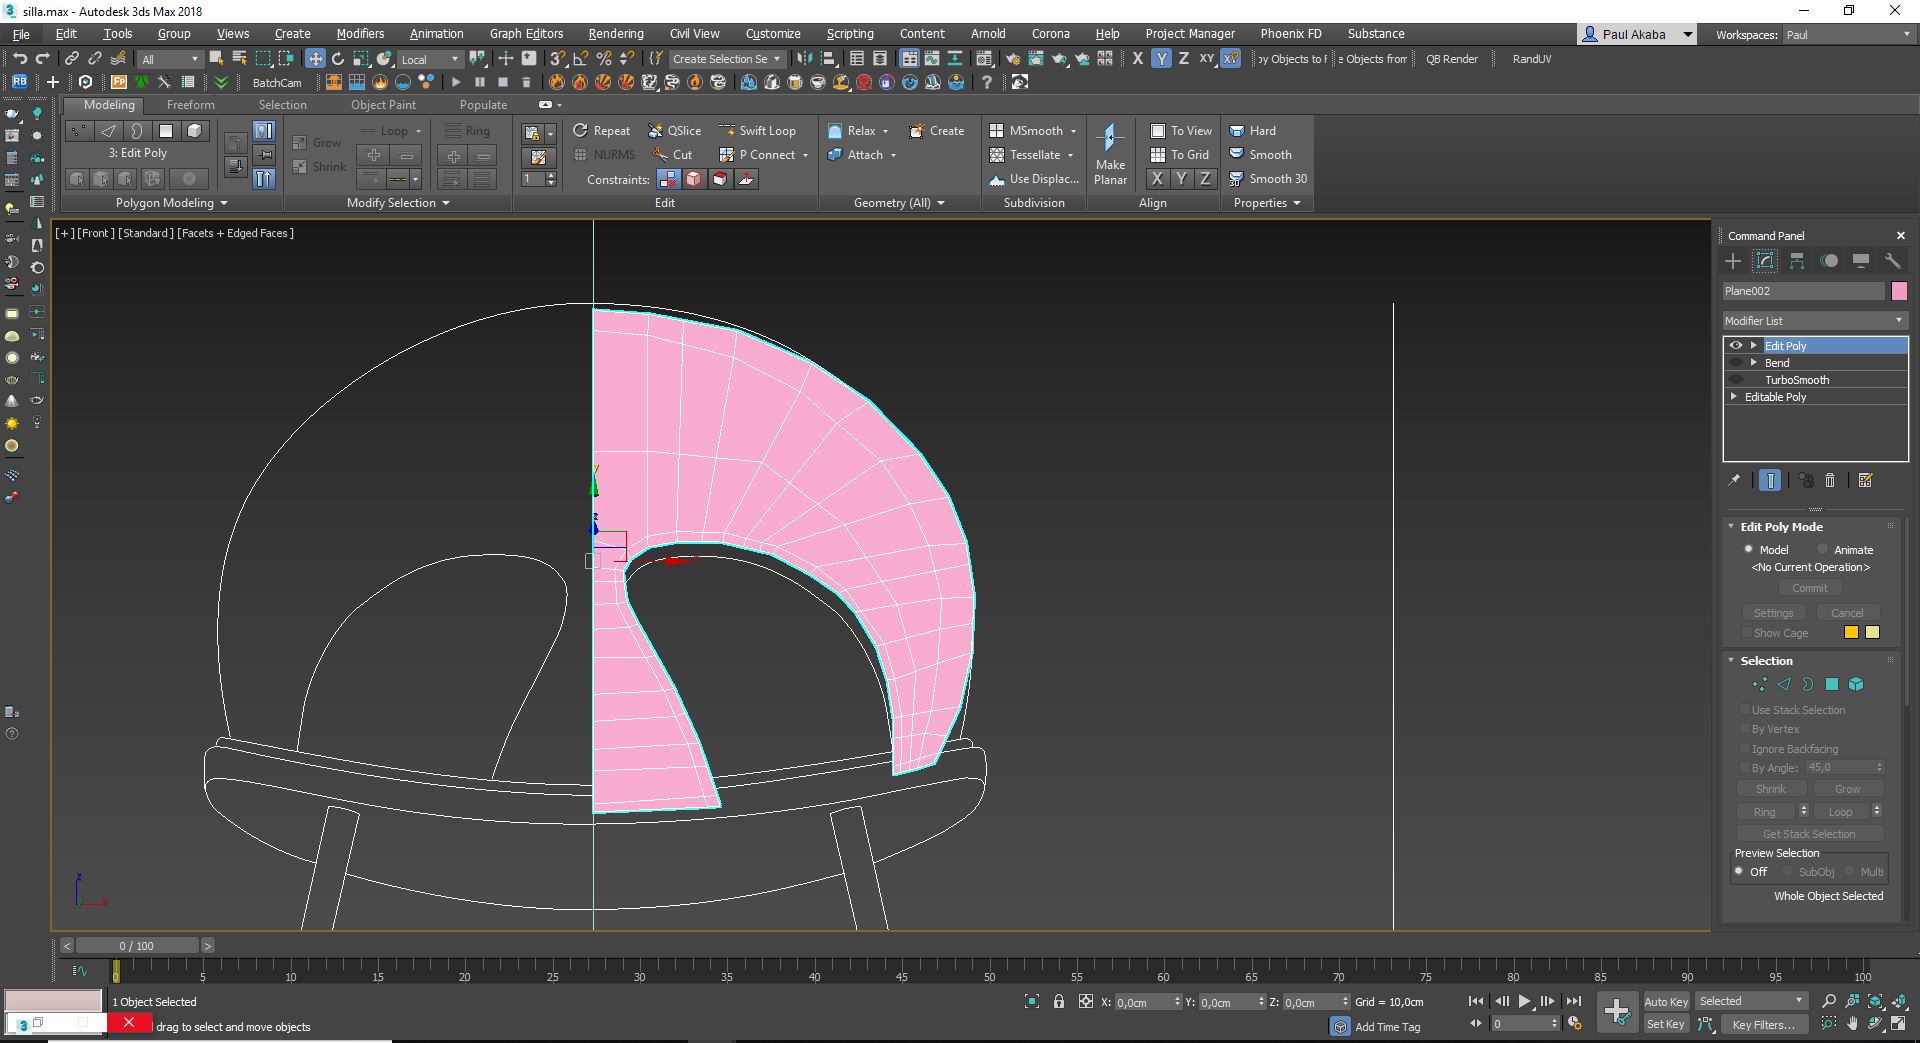Open the Rendering menu

[x=615, y=34]
